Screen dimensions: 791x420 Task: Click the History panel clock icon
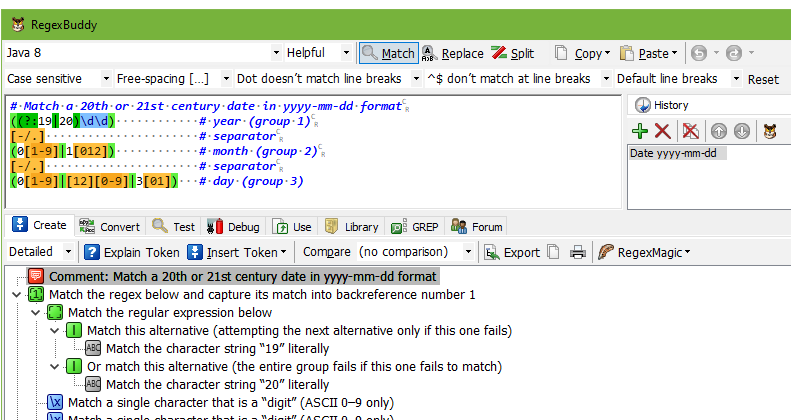643,105
